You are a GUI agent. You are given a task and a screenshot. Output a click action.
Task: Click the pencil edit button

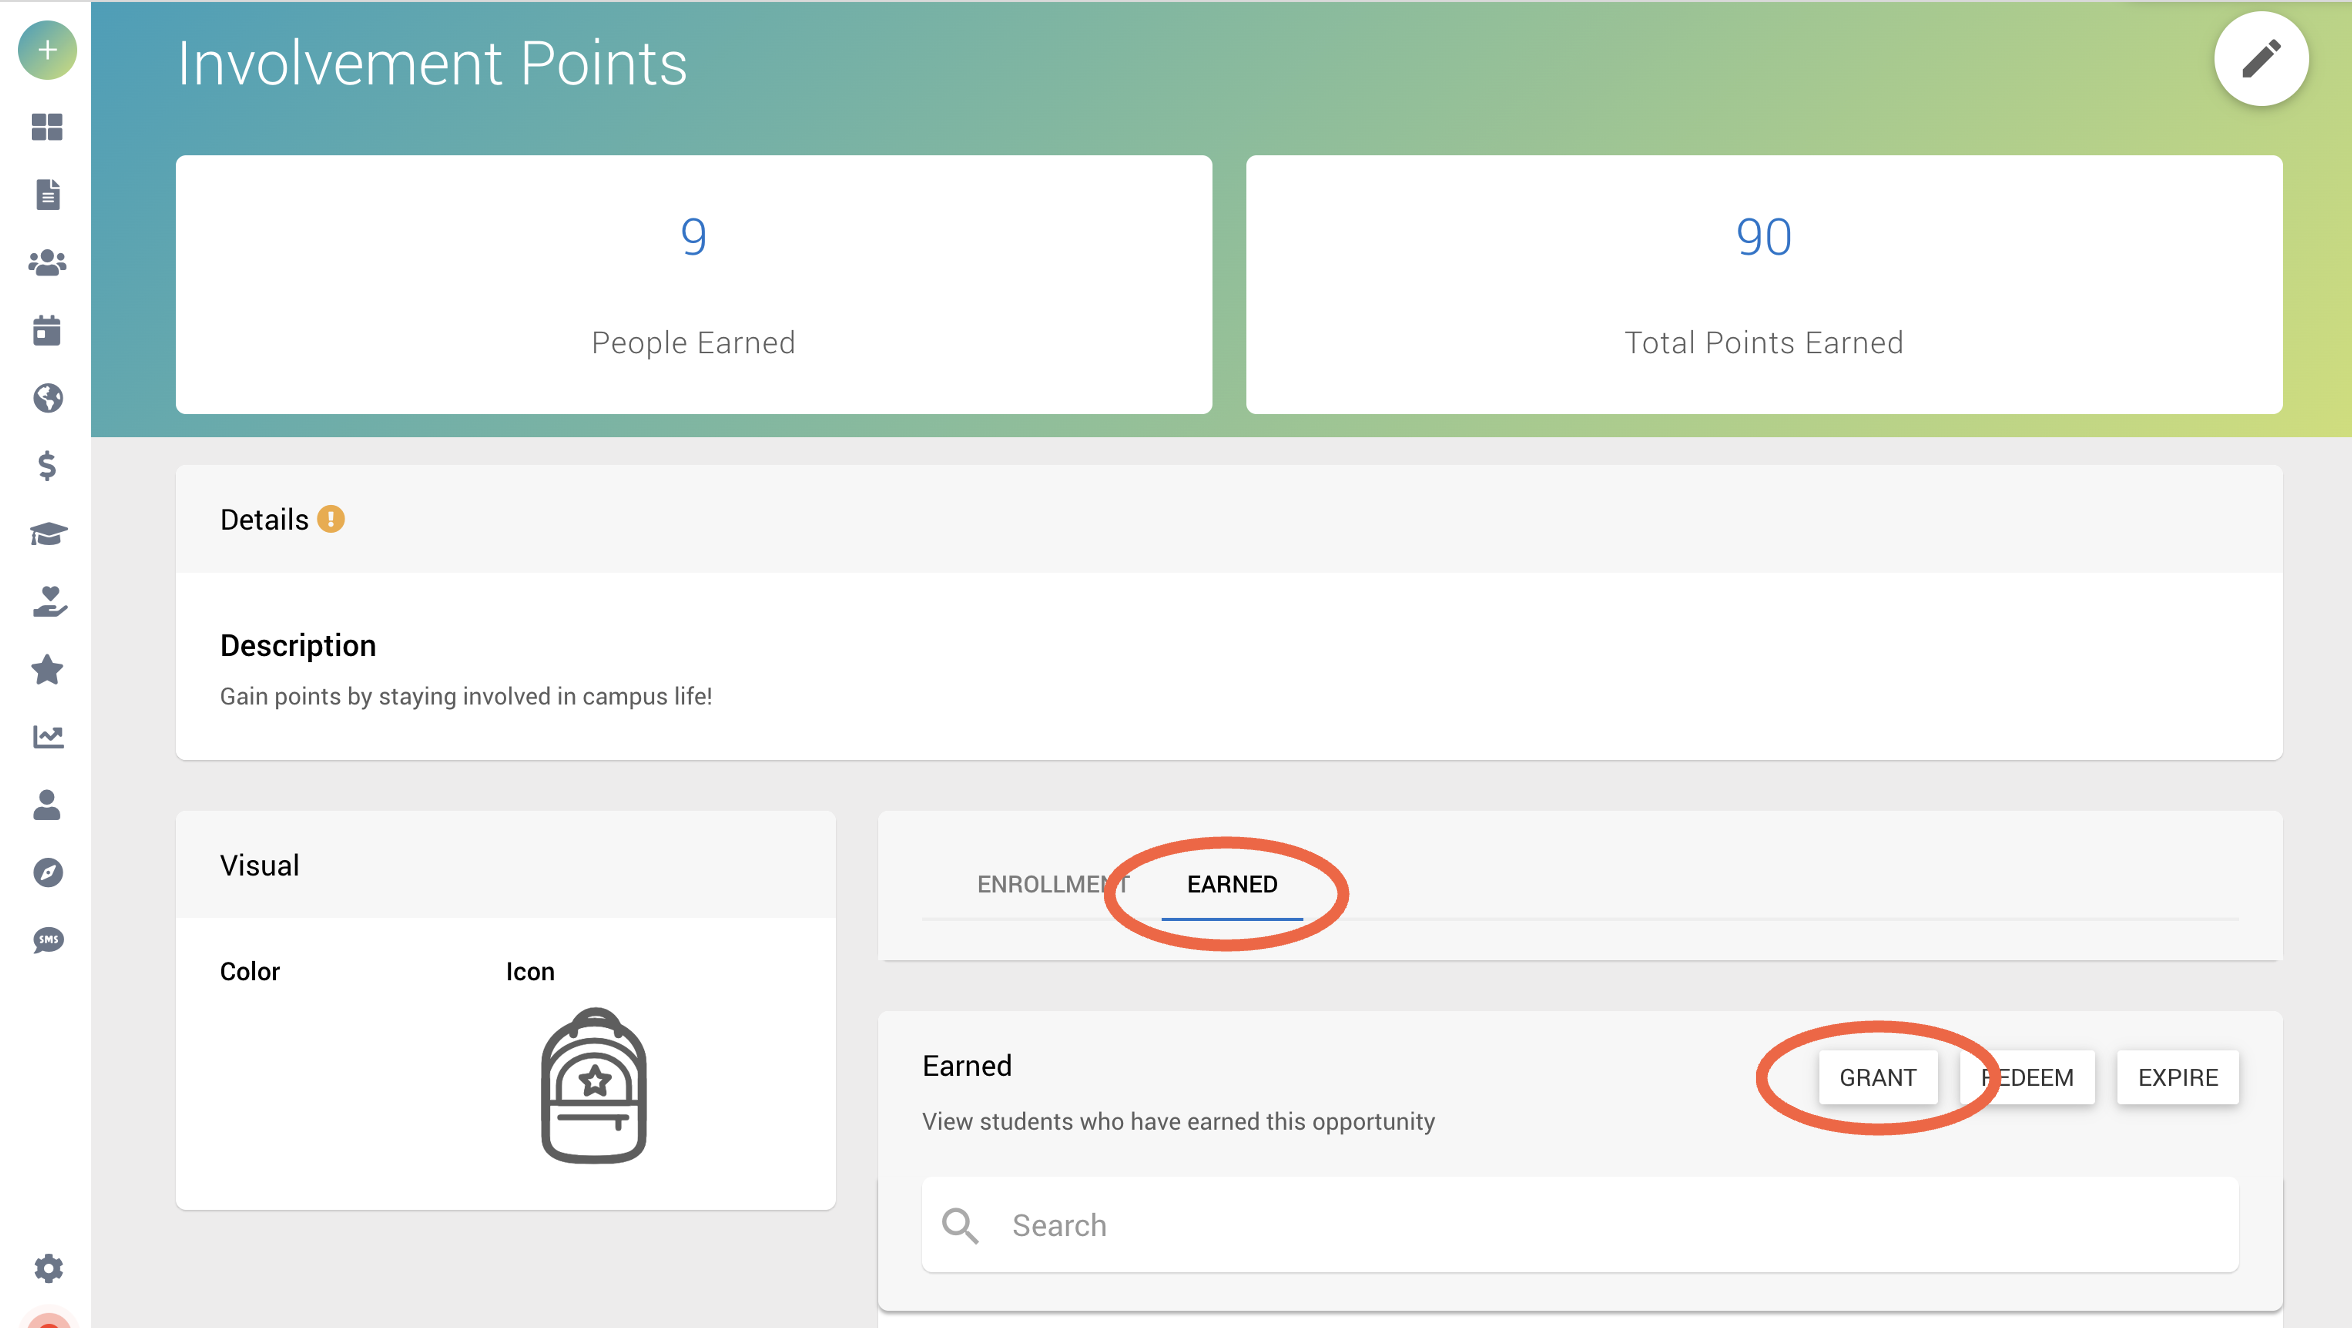2261,59
